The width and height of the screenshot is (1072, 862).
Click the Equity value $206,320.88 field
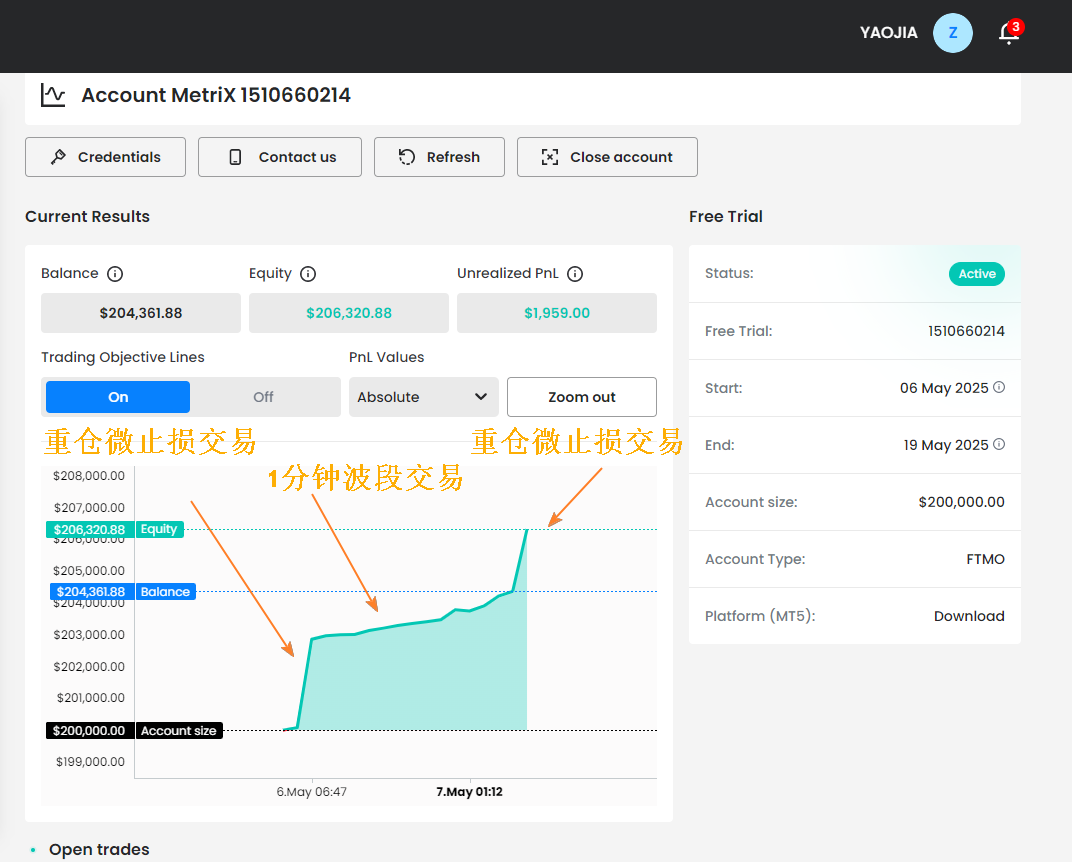349,313
